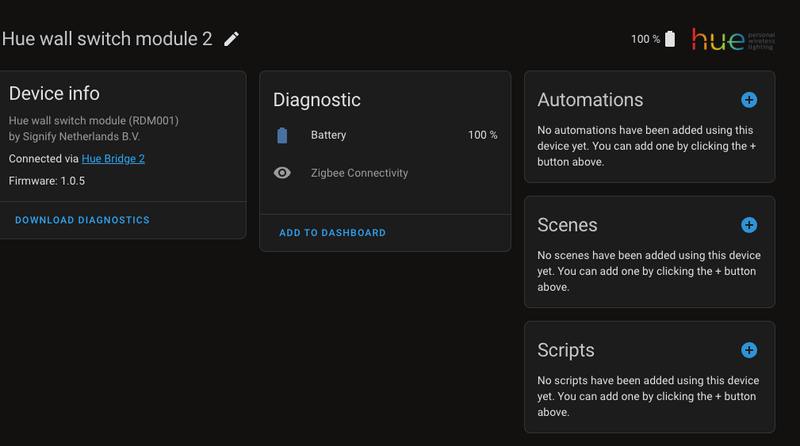Click the eye icon for Zigbee Connectivity

283,173
